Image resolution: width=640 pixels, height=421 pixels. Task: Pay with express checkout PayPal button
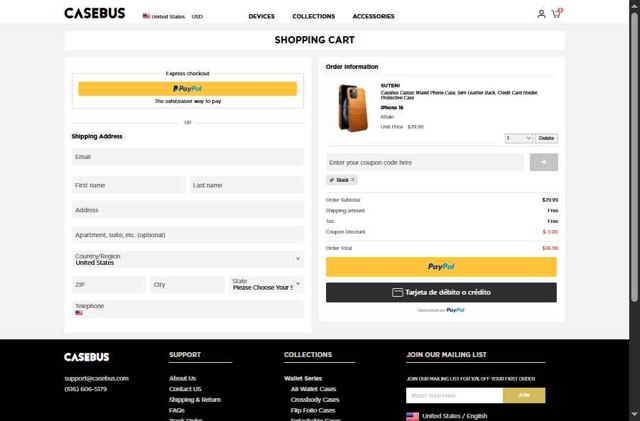187,89
